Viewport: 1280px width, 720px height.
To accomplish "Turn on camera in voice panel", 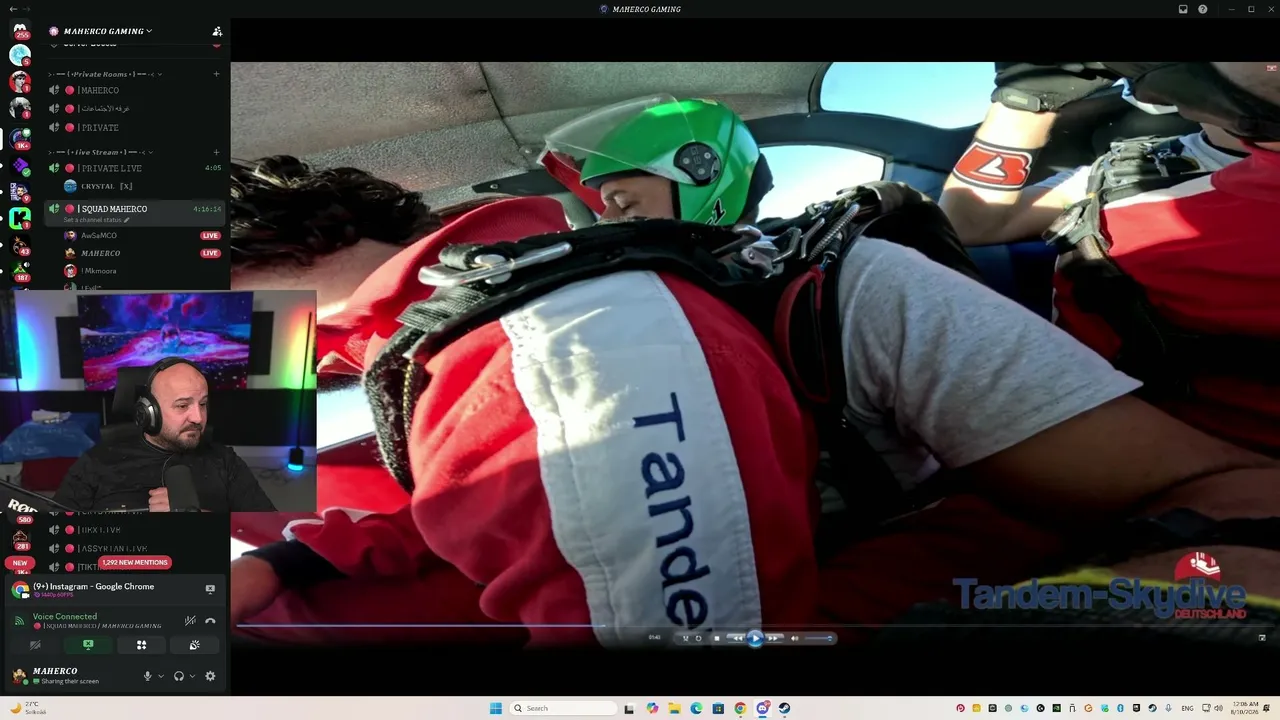I will [x=35, y=645].
